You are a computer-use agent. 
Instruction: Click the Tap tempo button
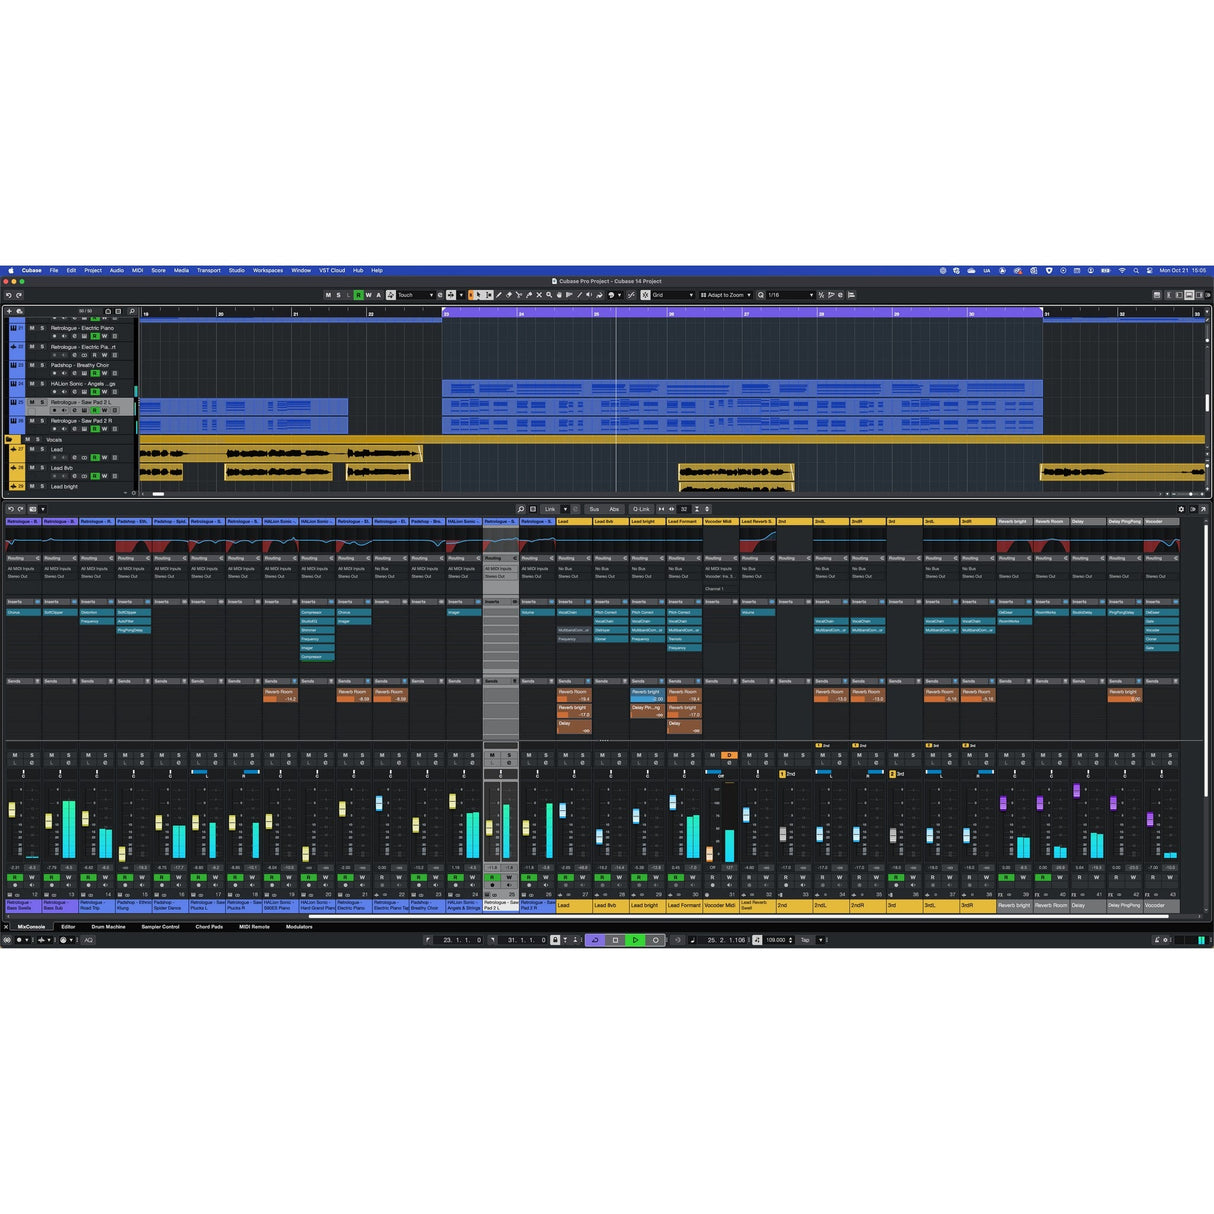(805, 940)
